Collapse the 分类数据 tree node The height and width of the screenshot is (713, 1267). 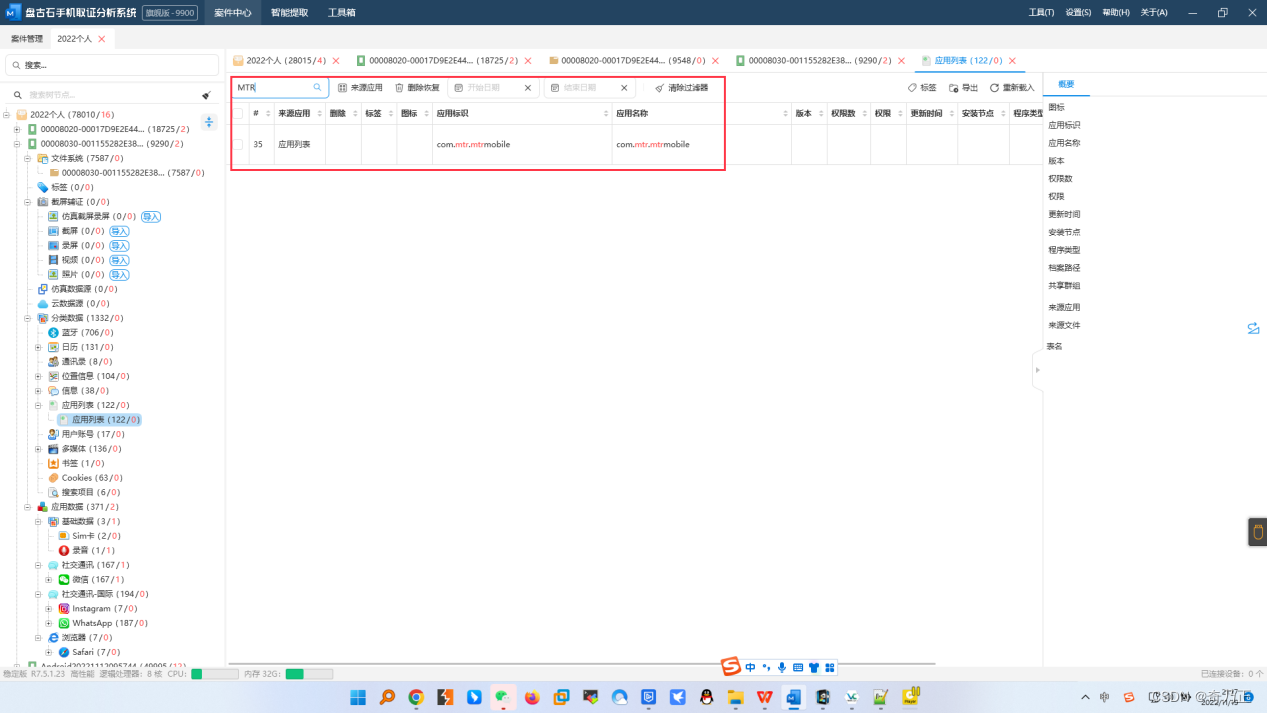click(28, 318)
